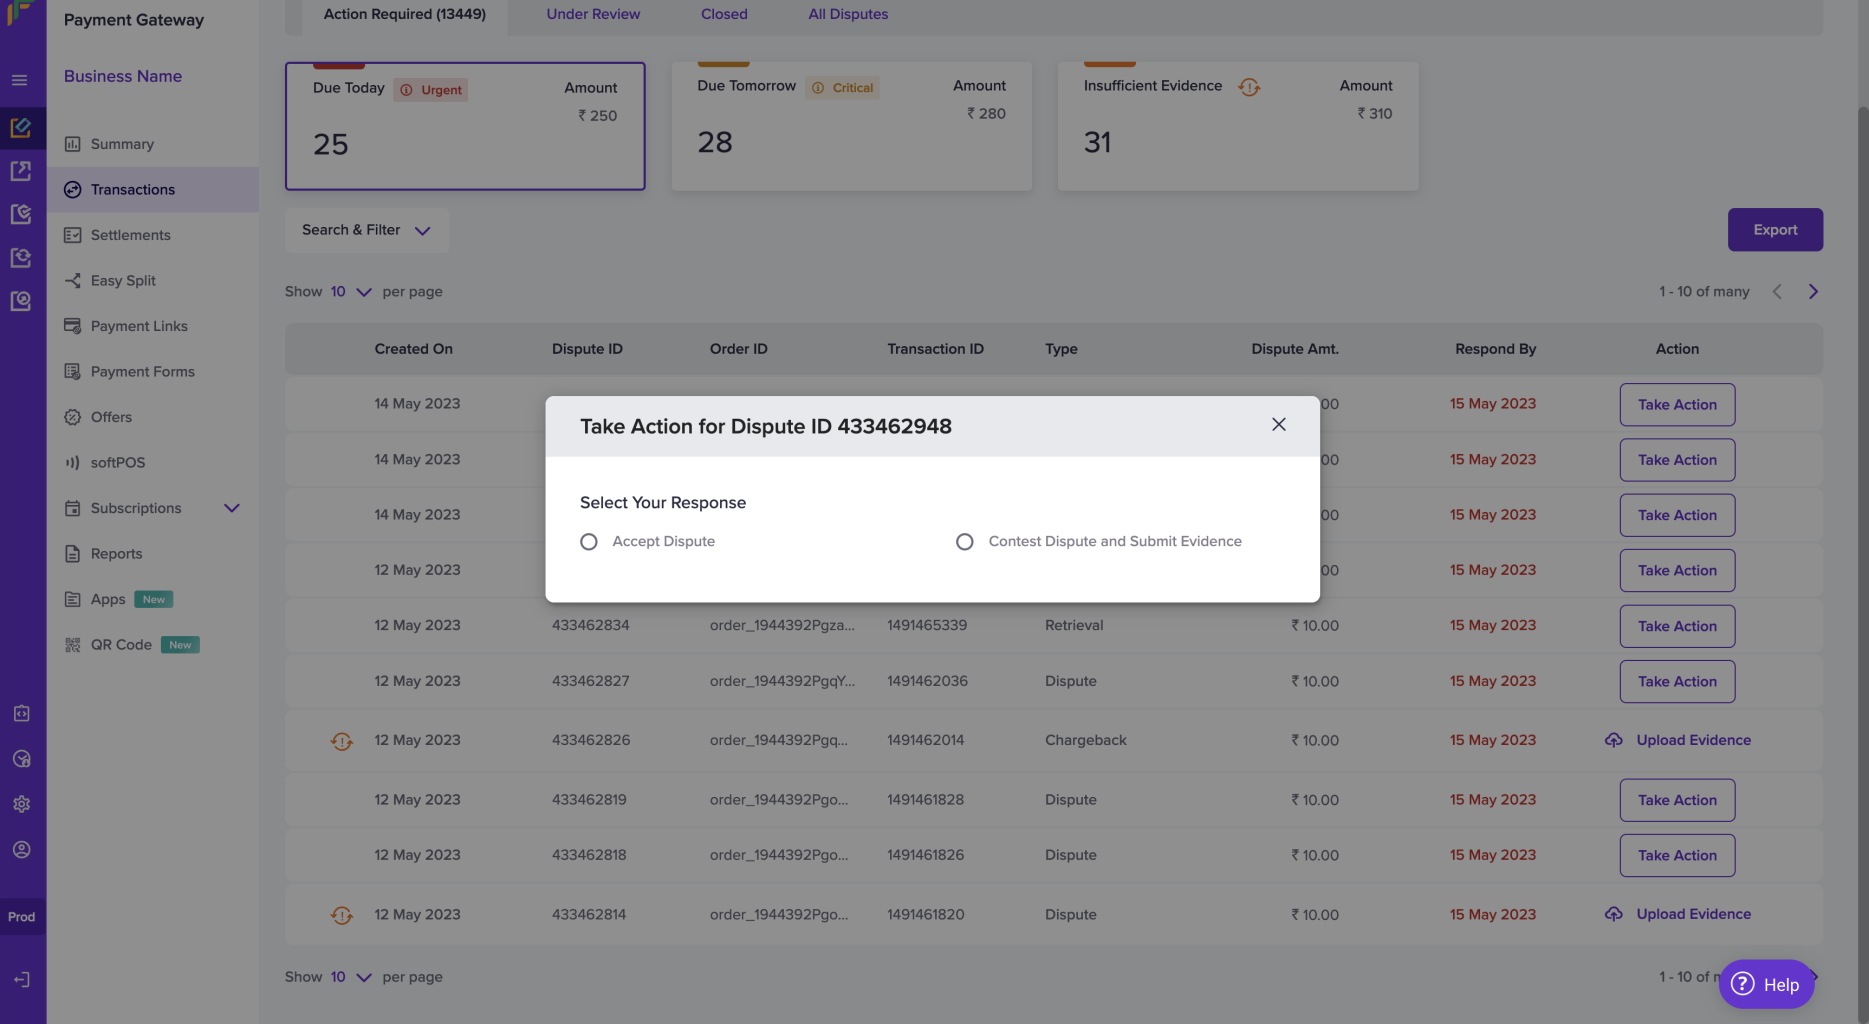Expand the Subscriptions submenu chevron

point(232,508)
